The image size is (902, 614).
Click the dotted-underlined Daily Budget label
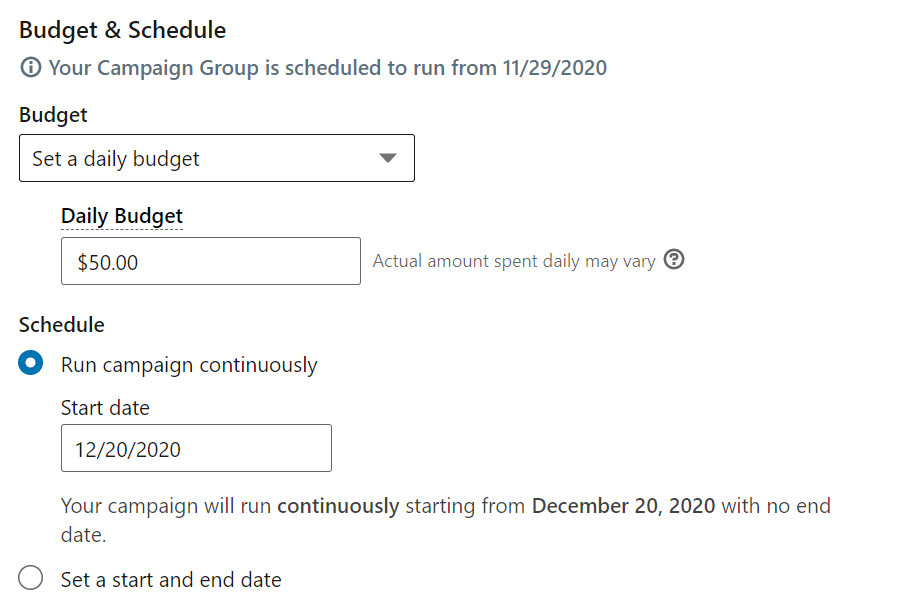coord(122,216)
